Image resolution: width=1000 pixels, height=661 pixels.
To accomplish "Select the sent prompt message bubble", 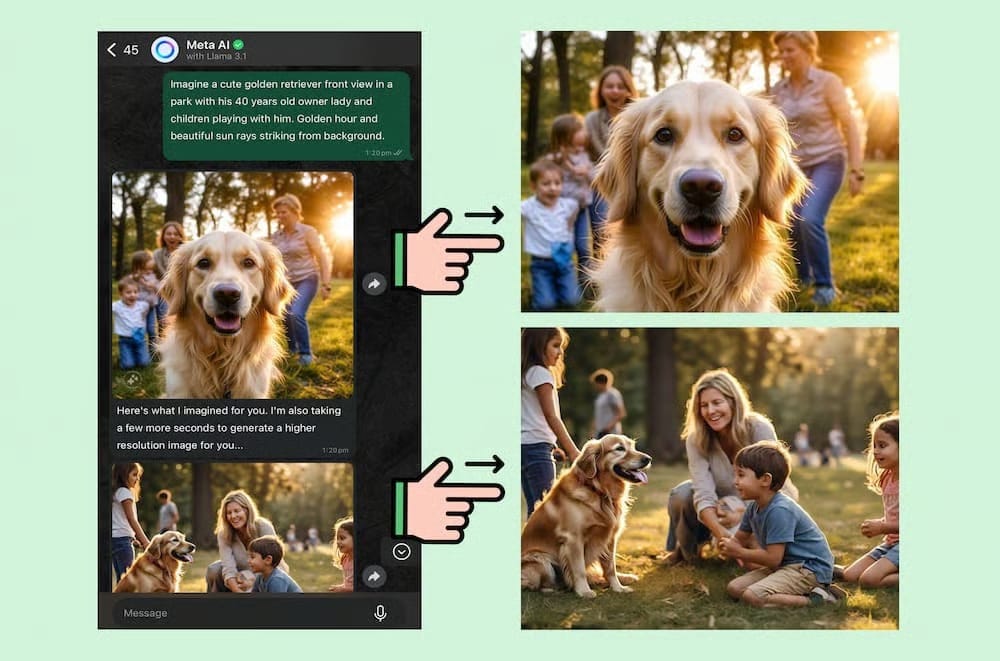I will pos(286,115).
